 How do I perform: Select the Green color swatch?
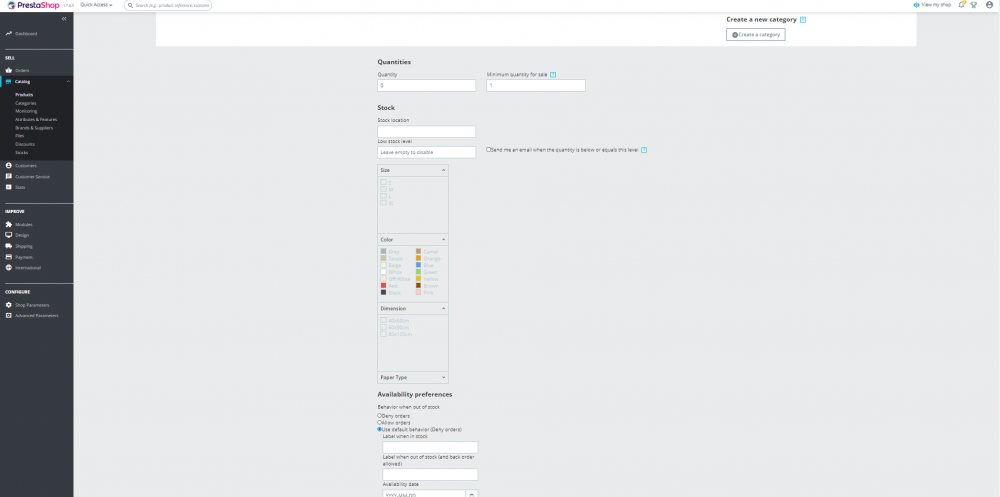tap(419, 272)
